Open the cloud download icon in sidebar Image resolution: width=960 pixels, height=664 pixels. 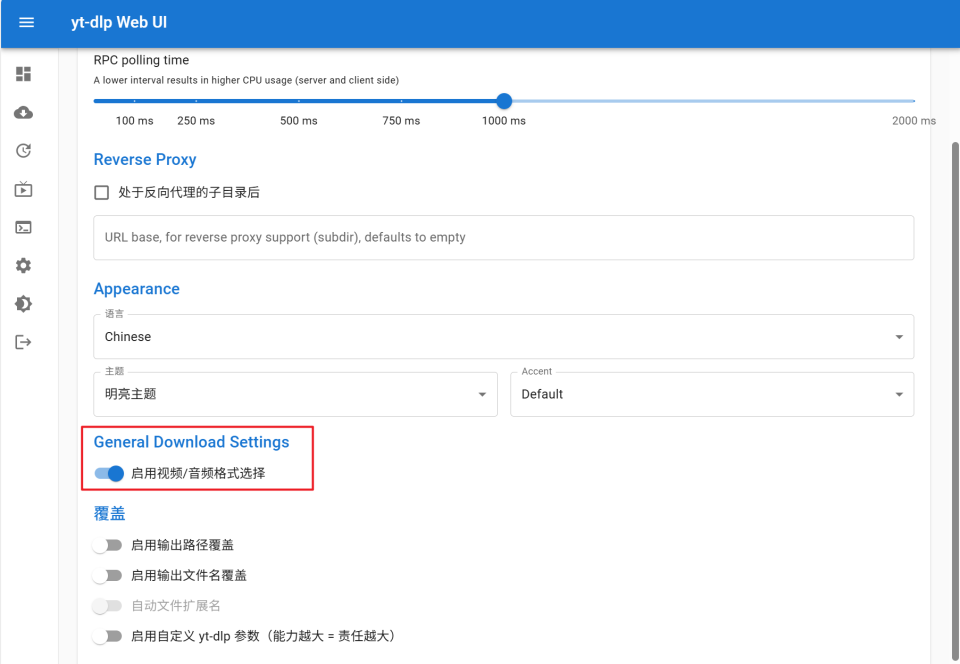pos(23,113)
